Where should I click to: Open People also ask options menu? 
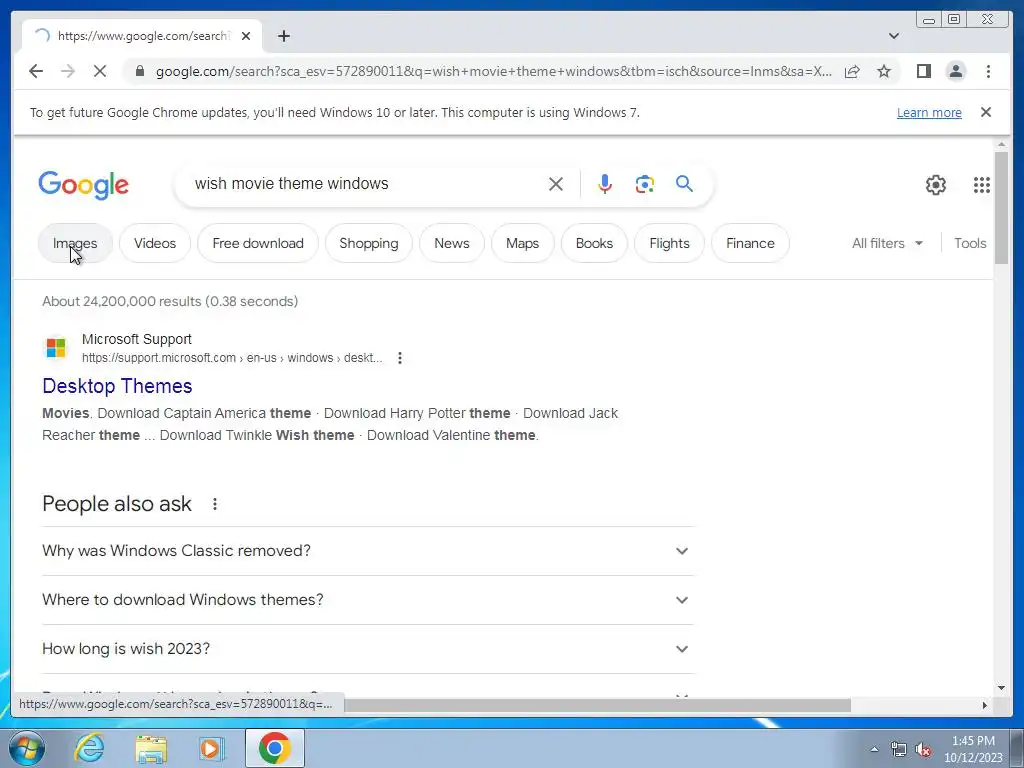tap(214, 504)
